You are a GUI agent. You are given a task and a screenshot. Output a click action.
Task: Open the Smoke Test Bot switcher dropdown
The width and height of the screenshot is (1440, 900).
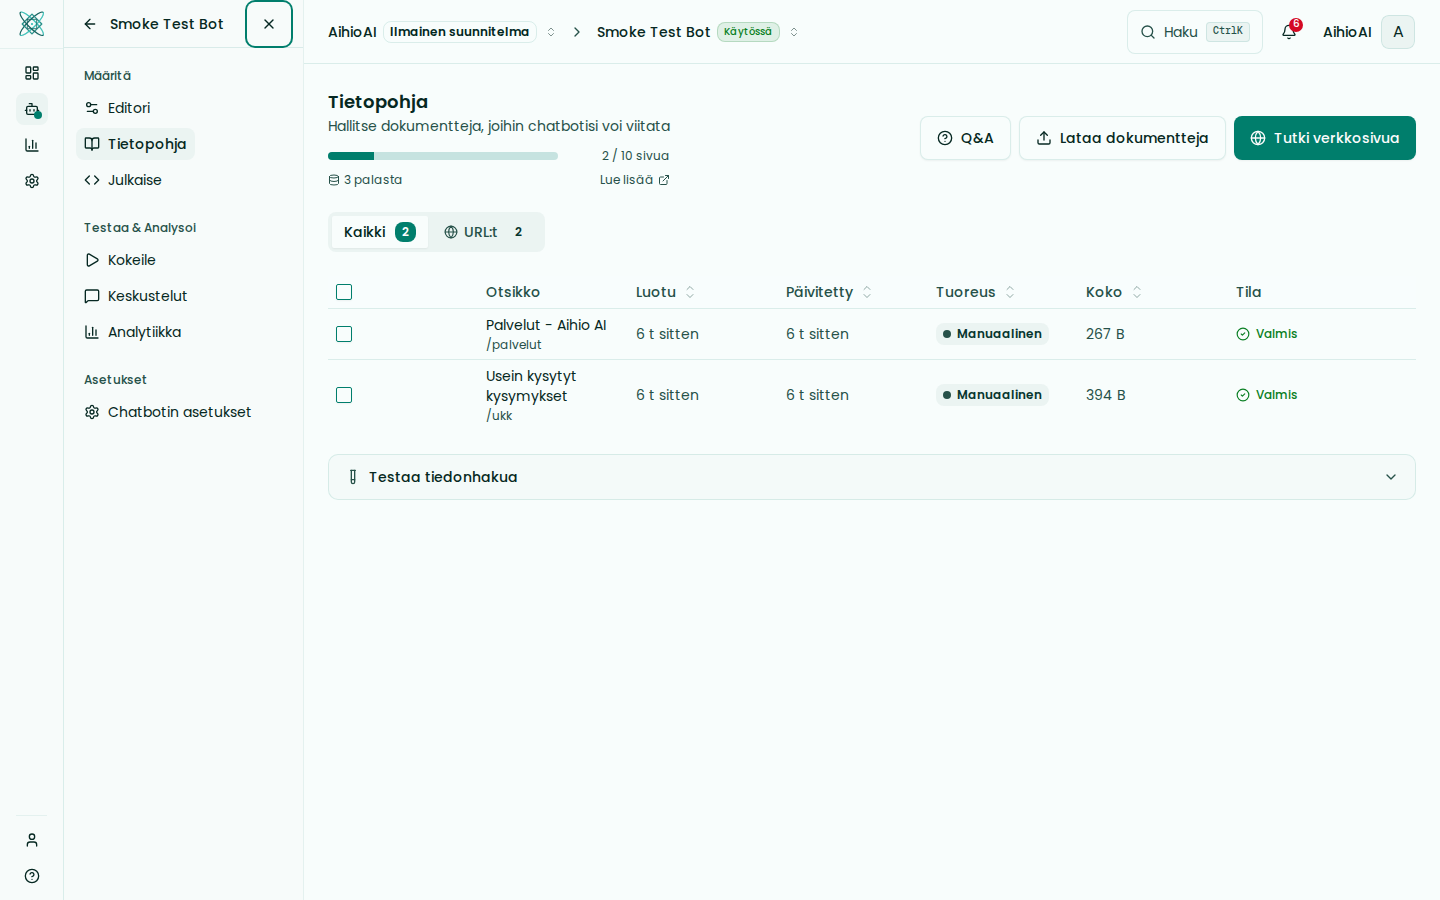click(794, 32)
